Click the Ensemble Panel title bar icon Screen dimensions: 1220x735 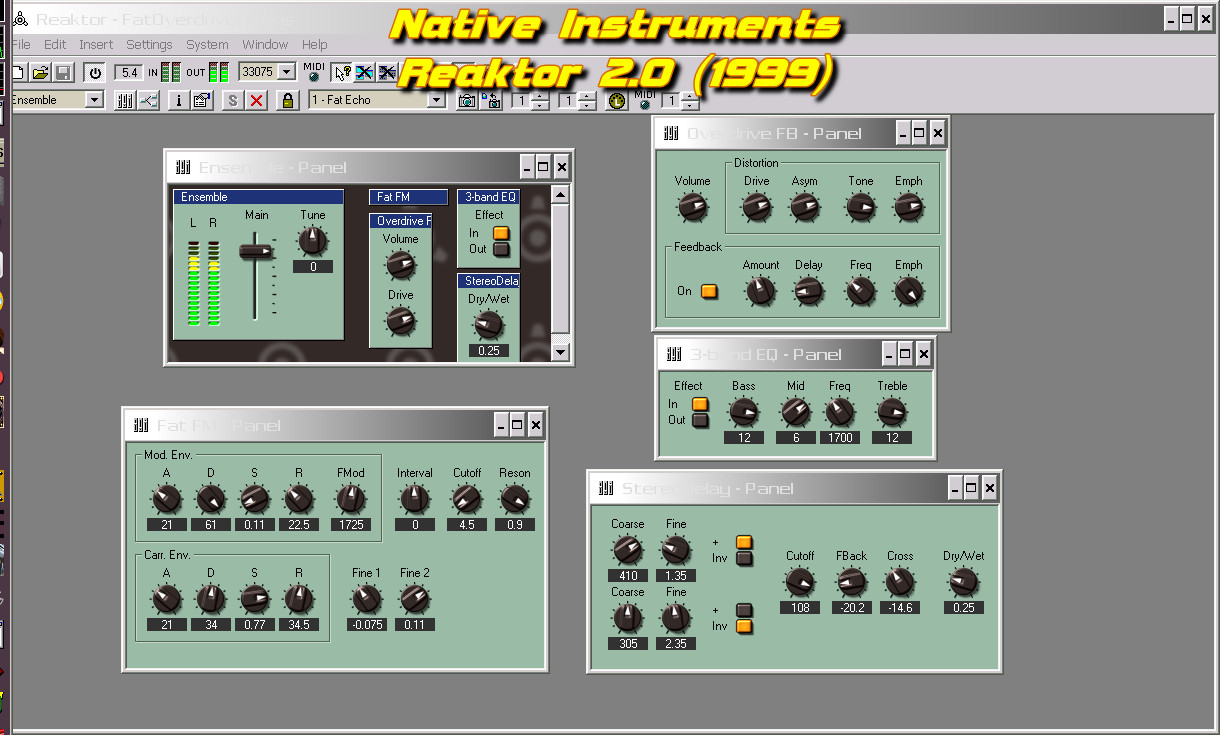point(183,167)
